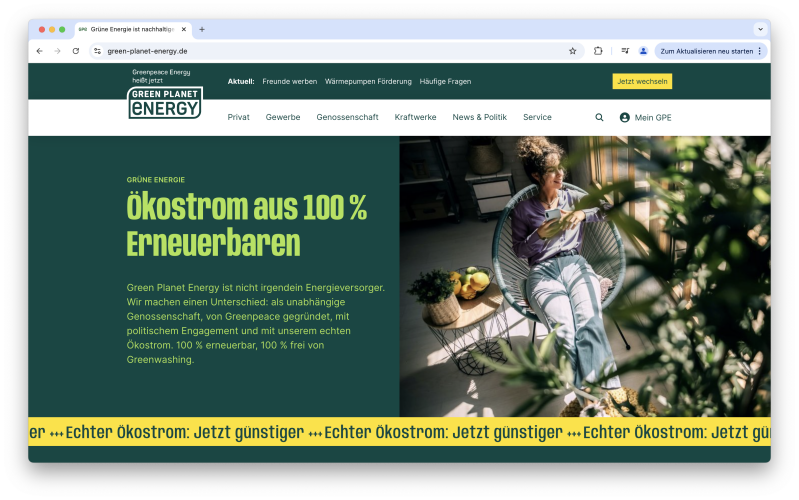Image resolution: width=799 pixels, height=500 pixels.
Task: Bookmark this page with the star icon
Action: 573,51
